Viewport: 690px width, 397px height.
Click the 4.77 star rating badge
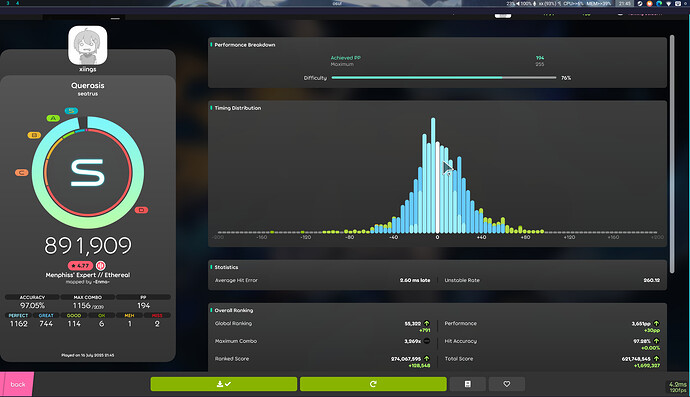[80, 265]
